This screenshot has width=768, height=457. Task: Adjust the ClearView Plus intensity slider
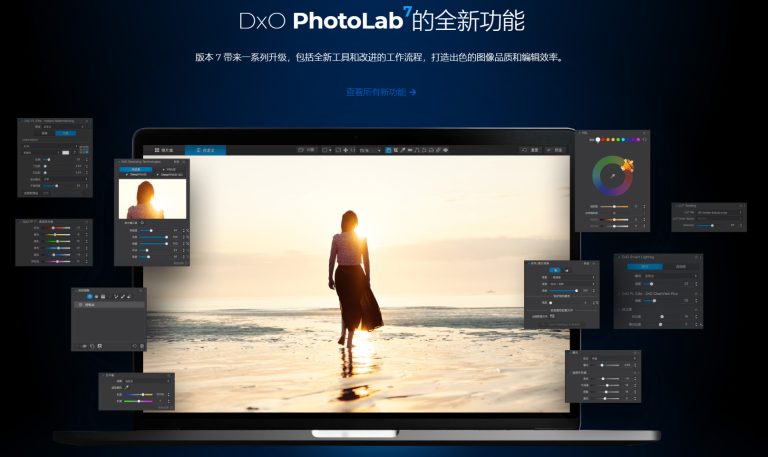654,300
